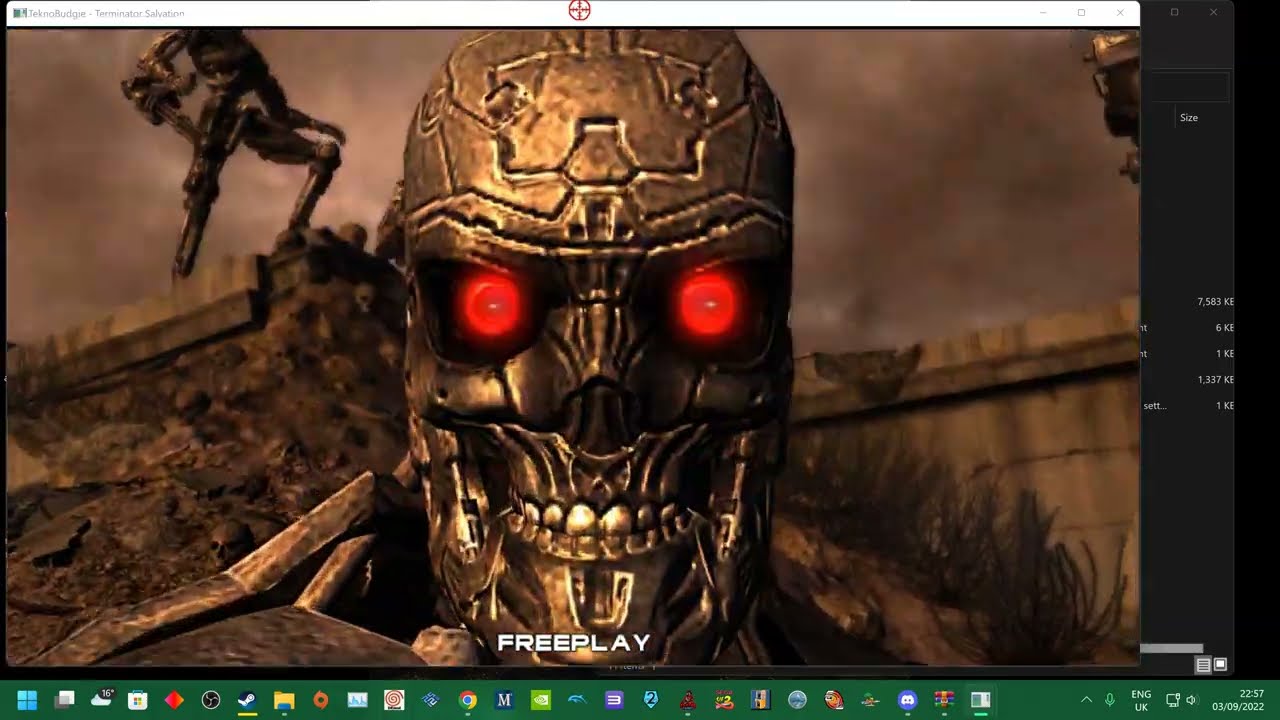Open the Origin launcher from the taskbar
The height and width of the screenshot is (720, 1280).
point(321,700)
